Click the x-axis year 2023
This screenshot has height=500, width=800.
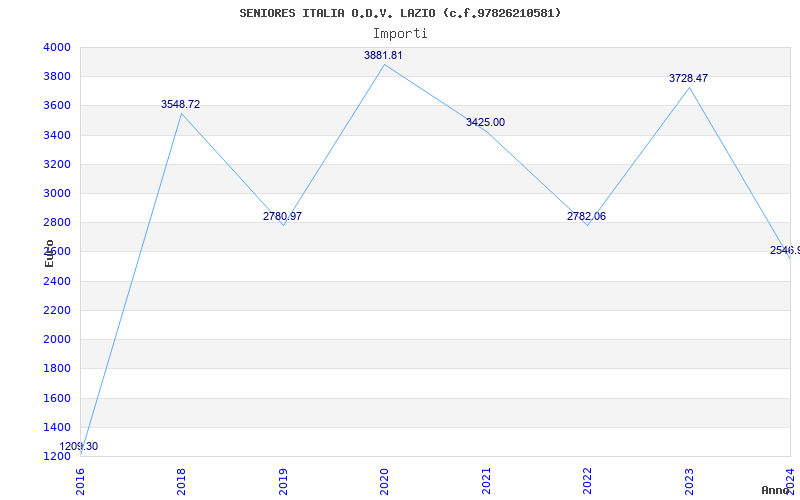tap(689, 482)
